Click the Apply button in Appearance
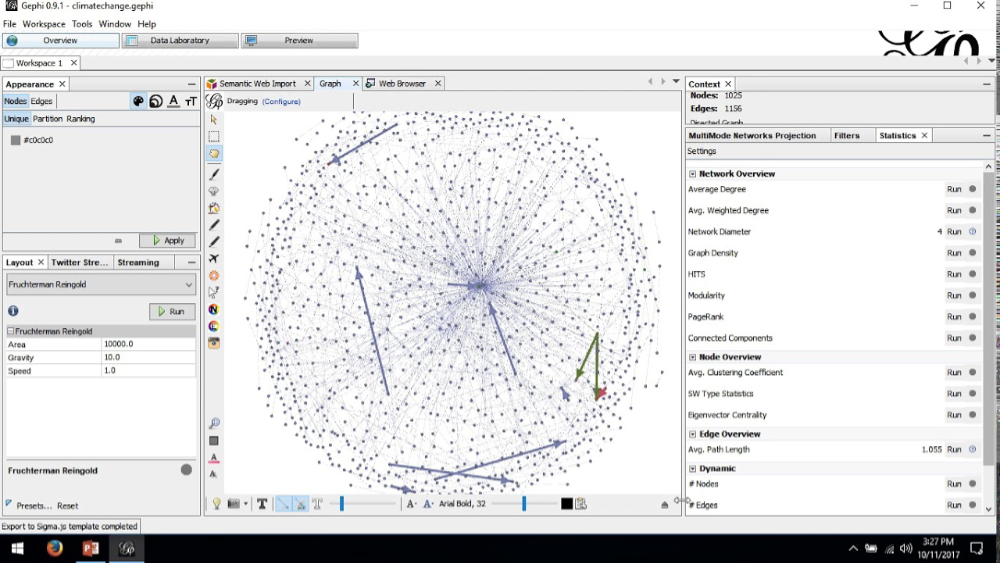 click(168, 240)
